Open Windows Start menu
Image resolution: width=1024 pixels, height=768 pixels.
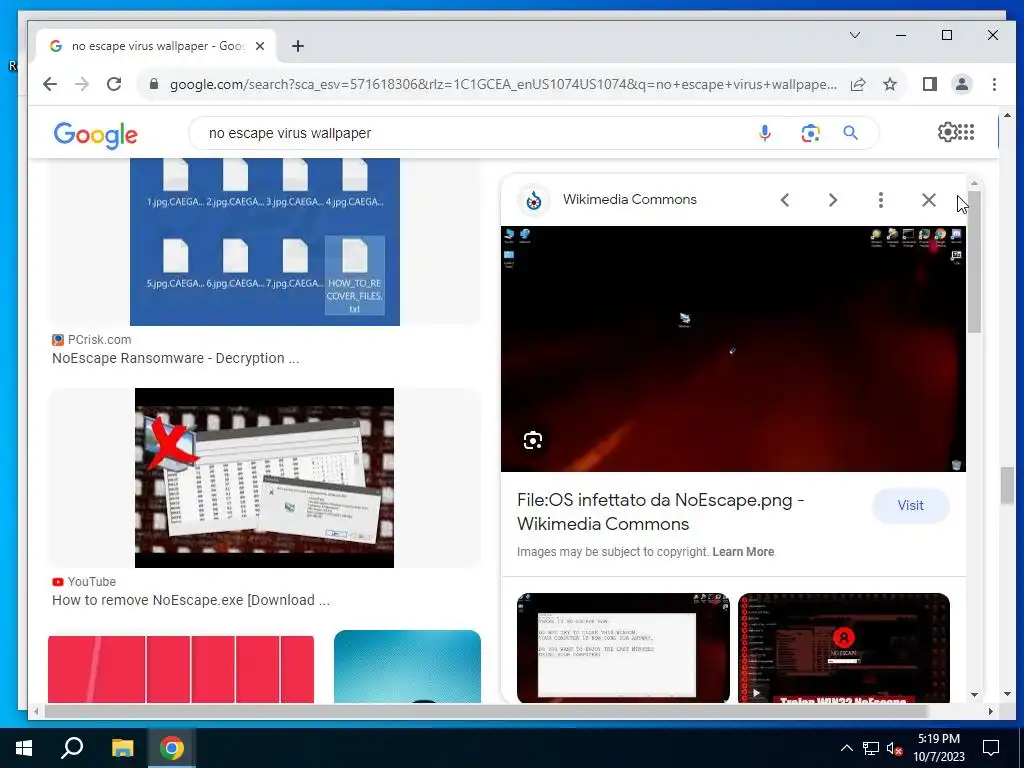(x=24, y=748)
